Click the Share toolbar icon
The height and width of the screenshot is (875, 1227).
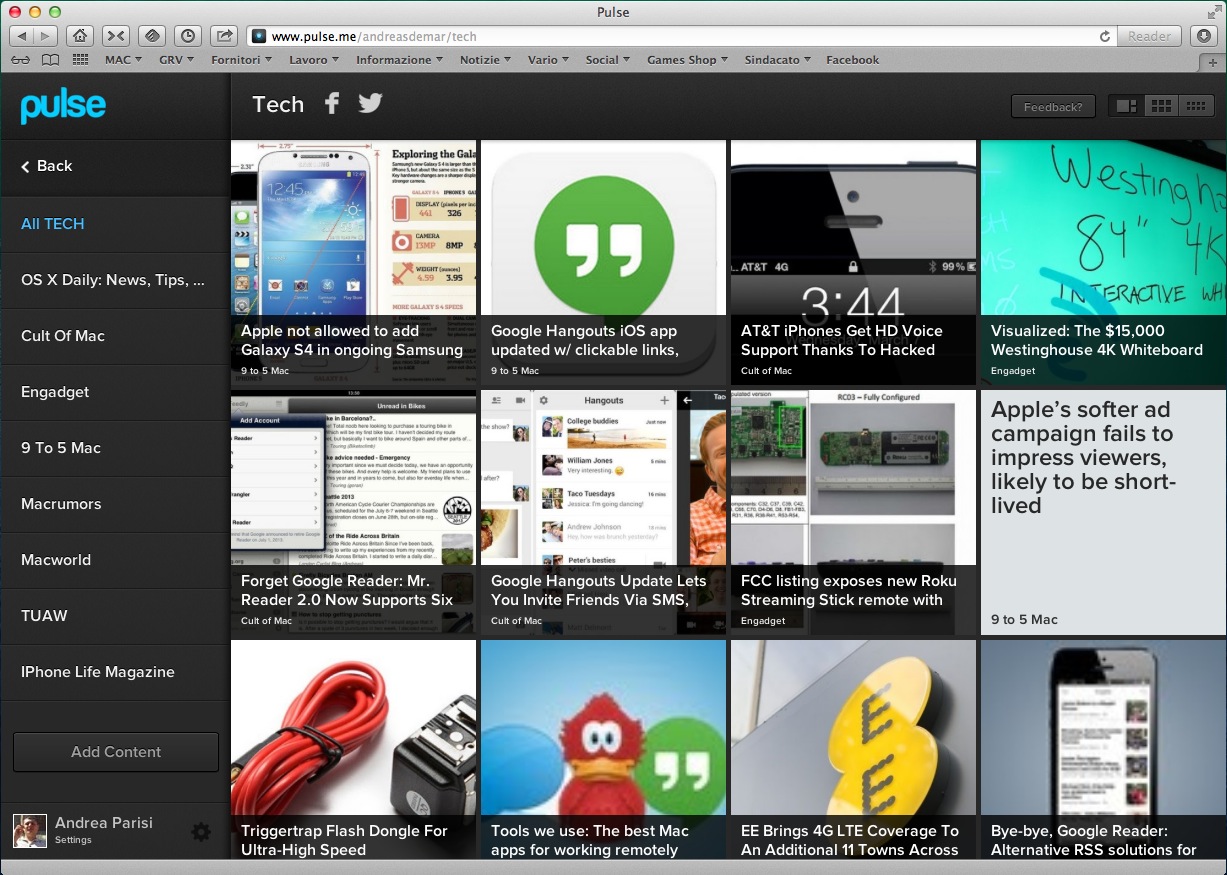(225, 36)
